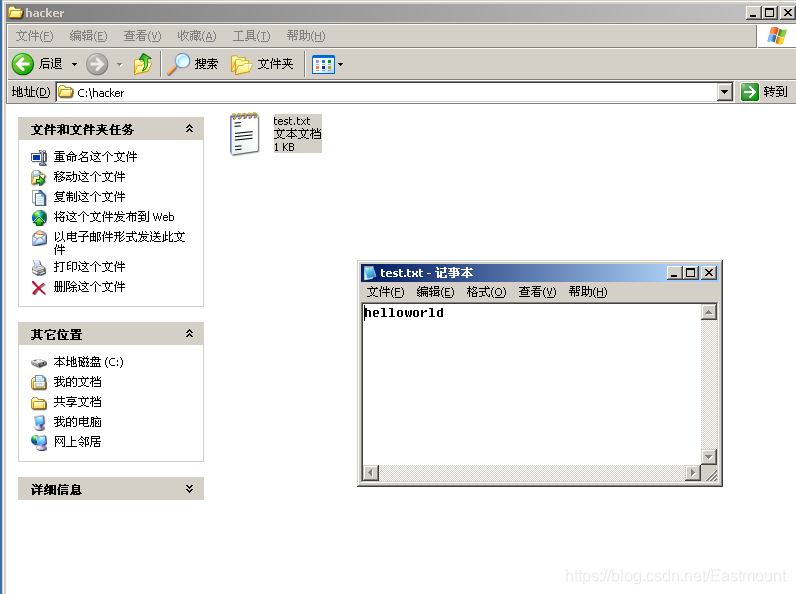
Task: Click 移动这个文件 link
Action: pyautogui.click(x=89, y=177)
